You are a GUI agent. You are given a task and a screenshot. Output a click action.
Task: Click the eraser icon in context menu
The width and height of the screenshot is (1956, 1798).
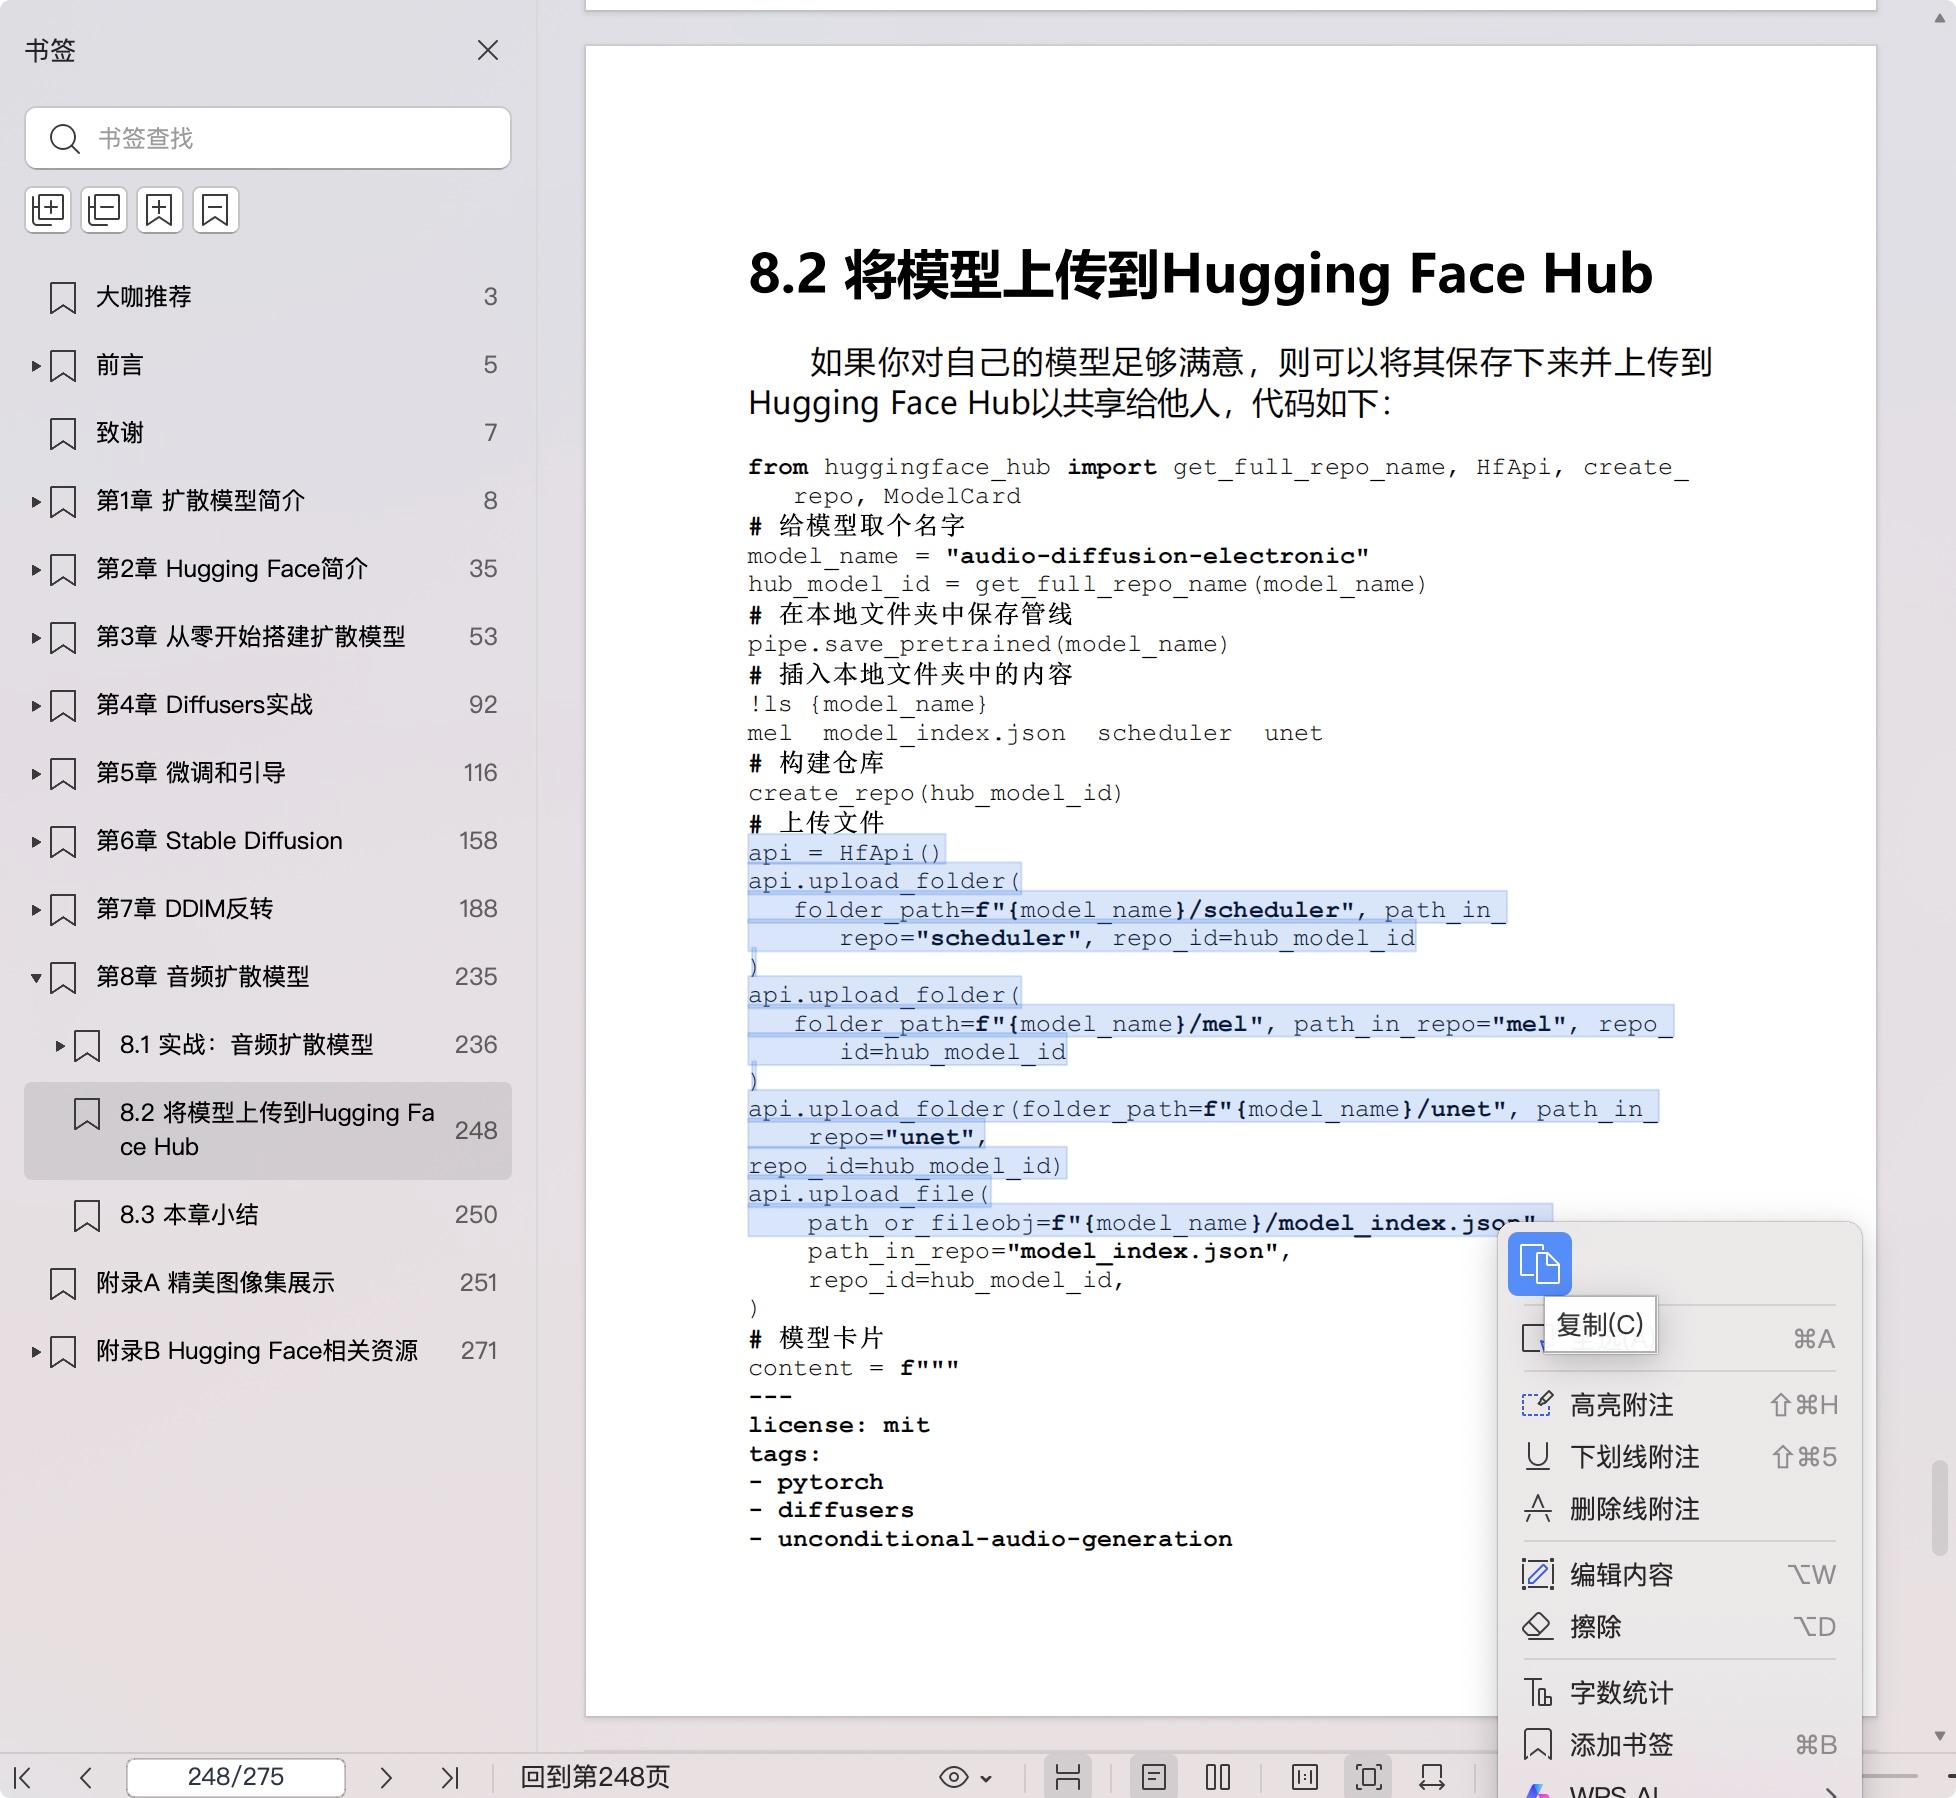coord(1538,1627)
